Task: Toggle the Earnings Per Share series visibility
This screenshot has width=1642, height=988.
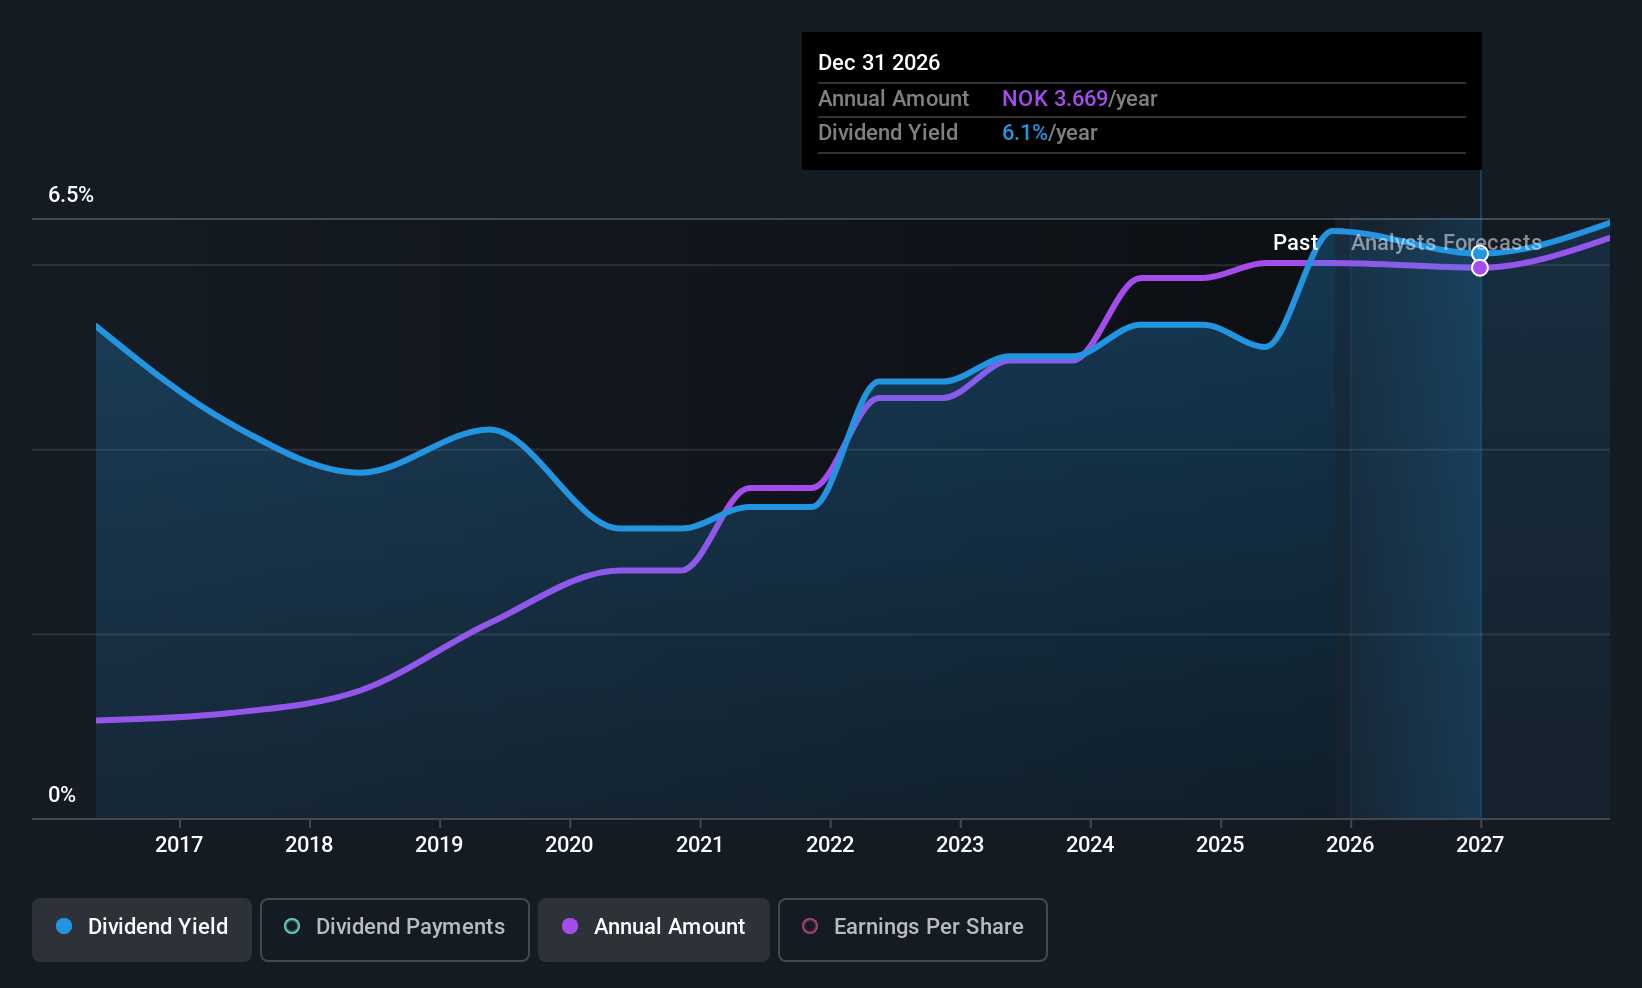Action: coord(912,929)
